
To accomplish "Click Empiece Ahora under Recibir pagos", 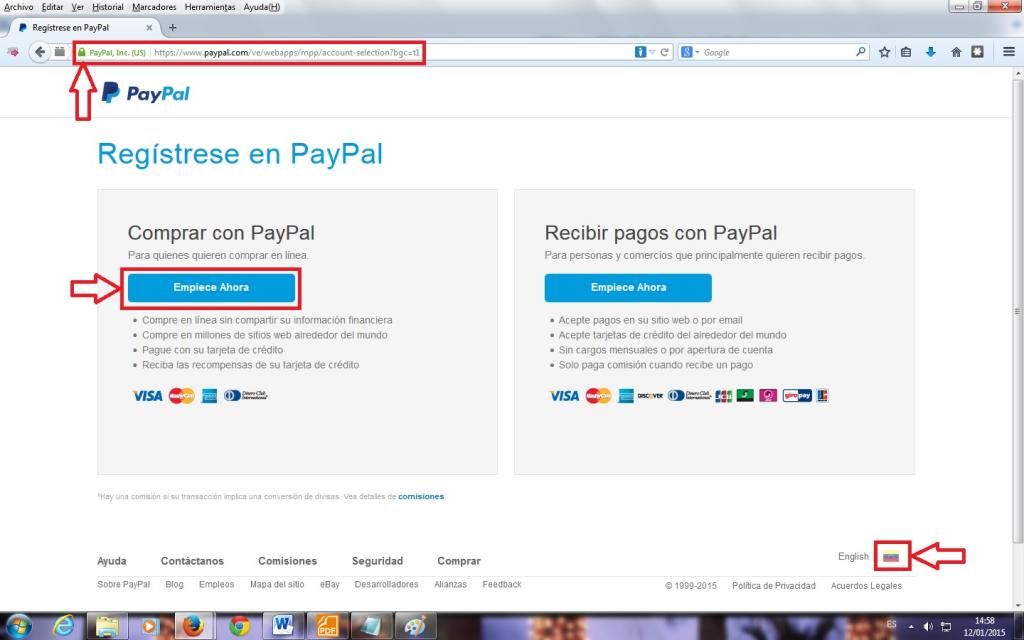I will point(628,287).
